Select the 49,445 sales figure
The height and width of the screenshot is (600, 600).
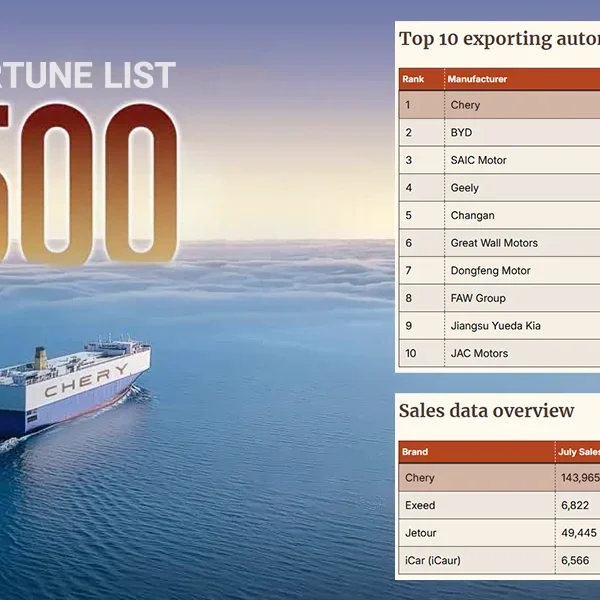coord(579,533)
